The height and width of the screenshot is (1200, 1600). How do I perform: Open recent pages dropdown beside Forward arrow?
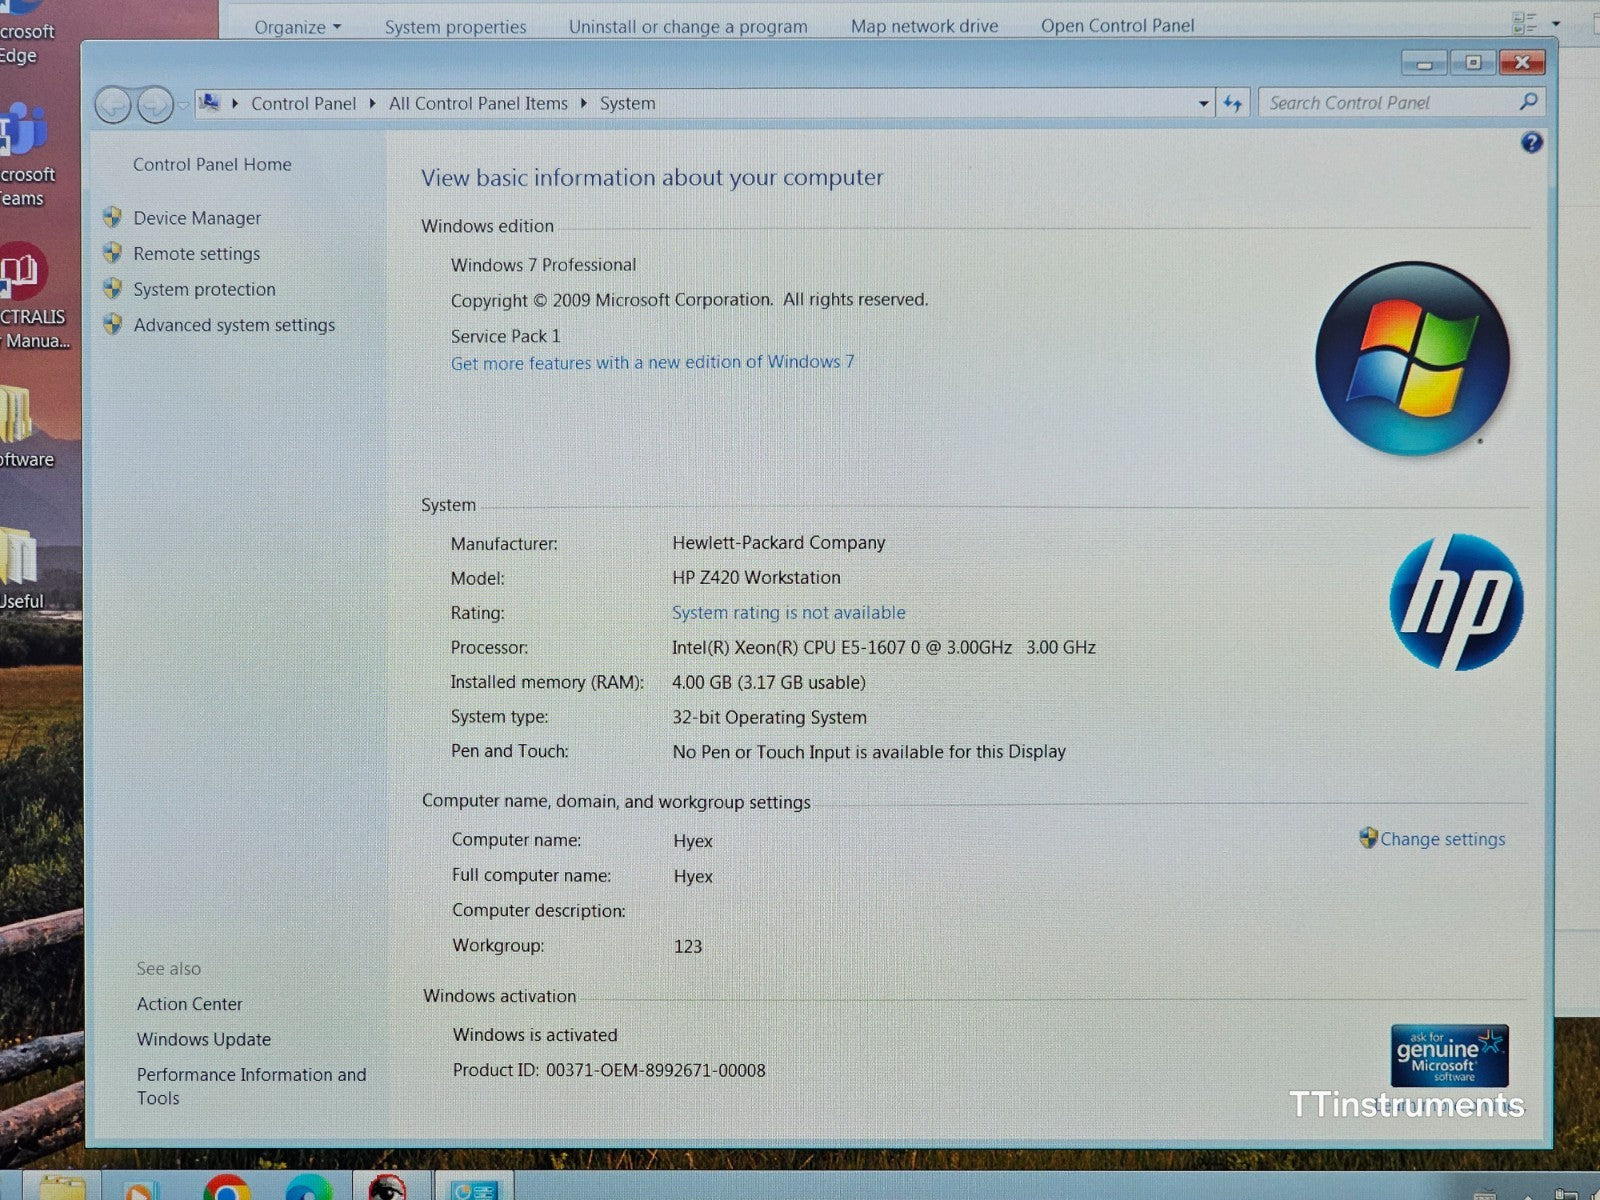tap(184, 104)
